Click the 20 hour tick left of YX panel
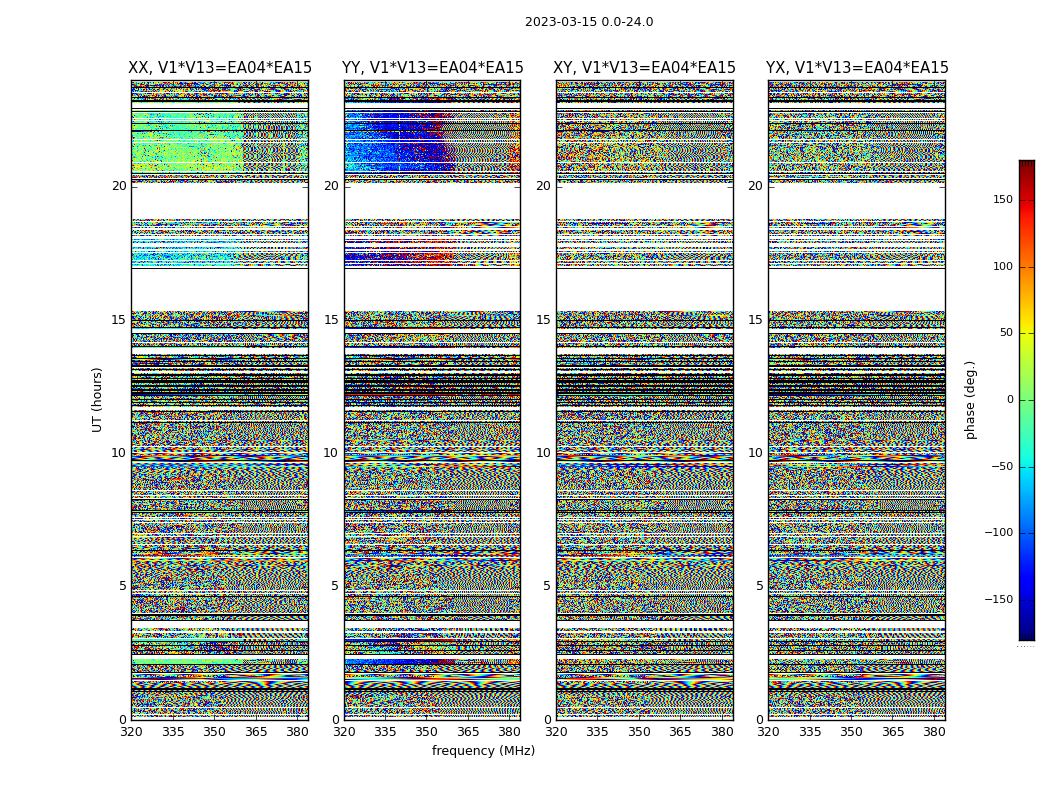 (756, 186)
